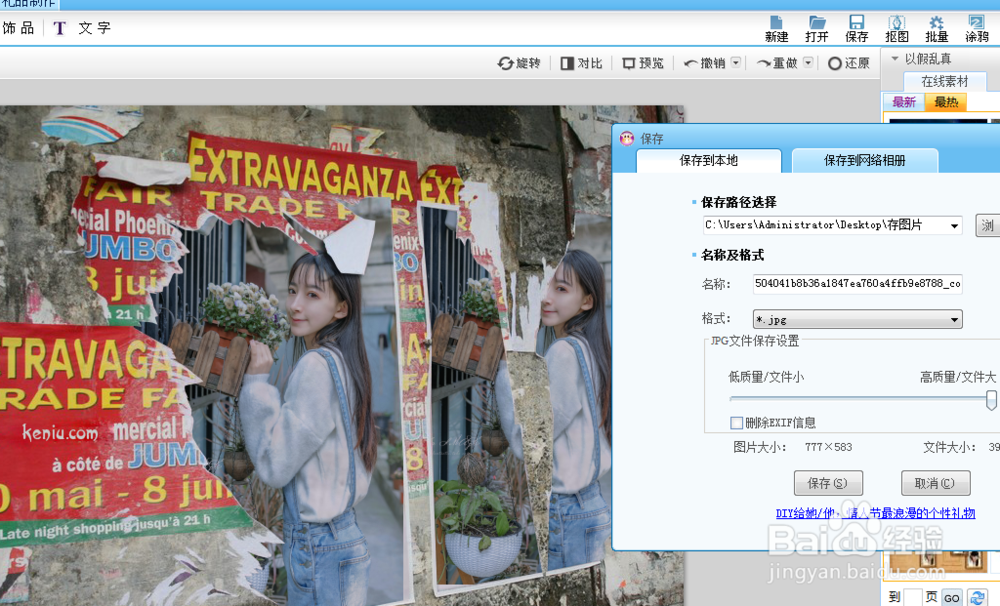The width and height of the screenshot is (1000, 606).
Task: Click the 预览 preview button
Action: [643, 63]
